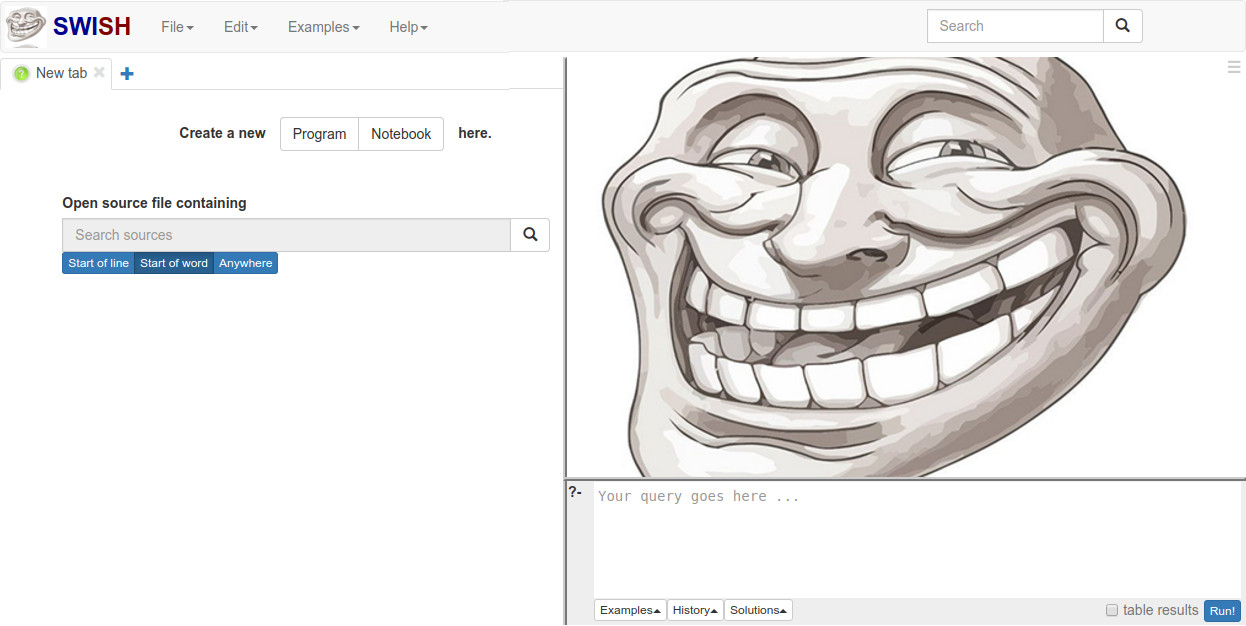Viewport: 1246px width, 626px height.
Task: Close the New tab with x icon
Action: 99,73
